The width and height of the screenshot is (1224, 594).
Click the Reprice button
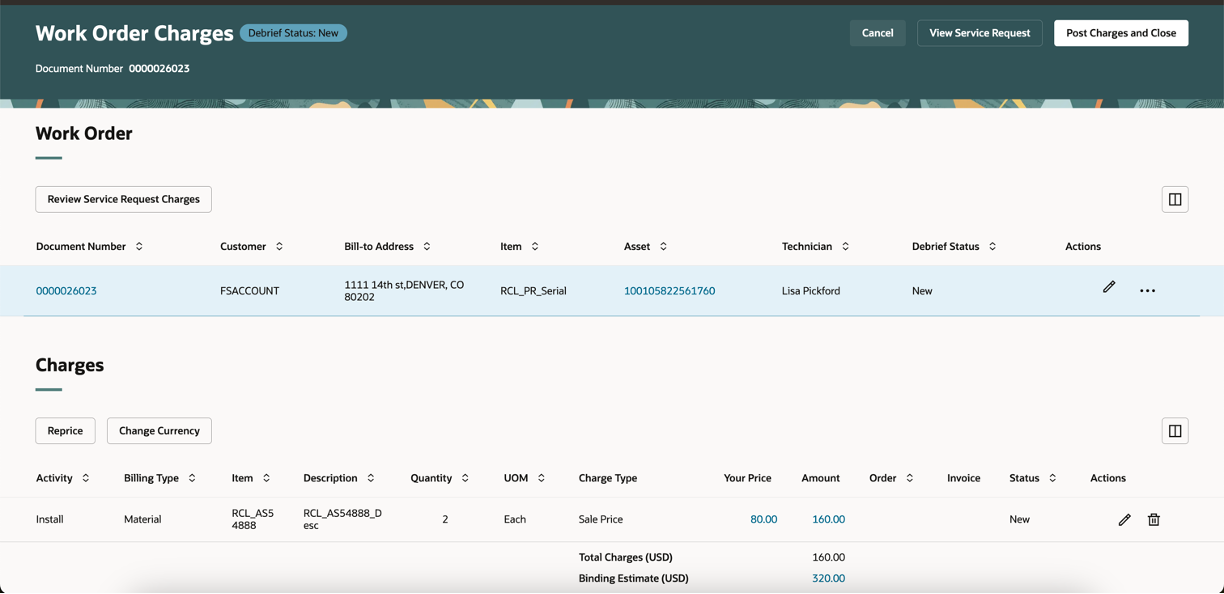point(65,431)
